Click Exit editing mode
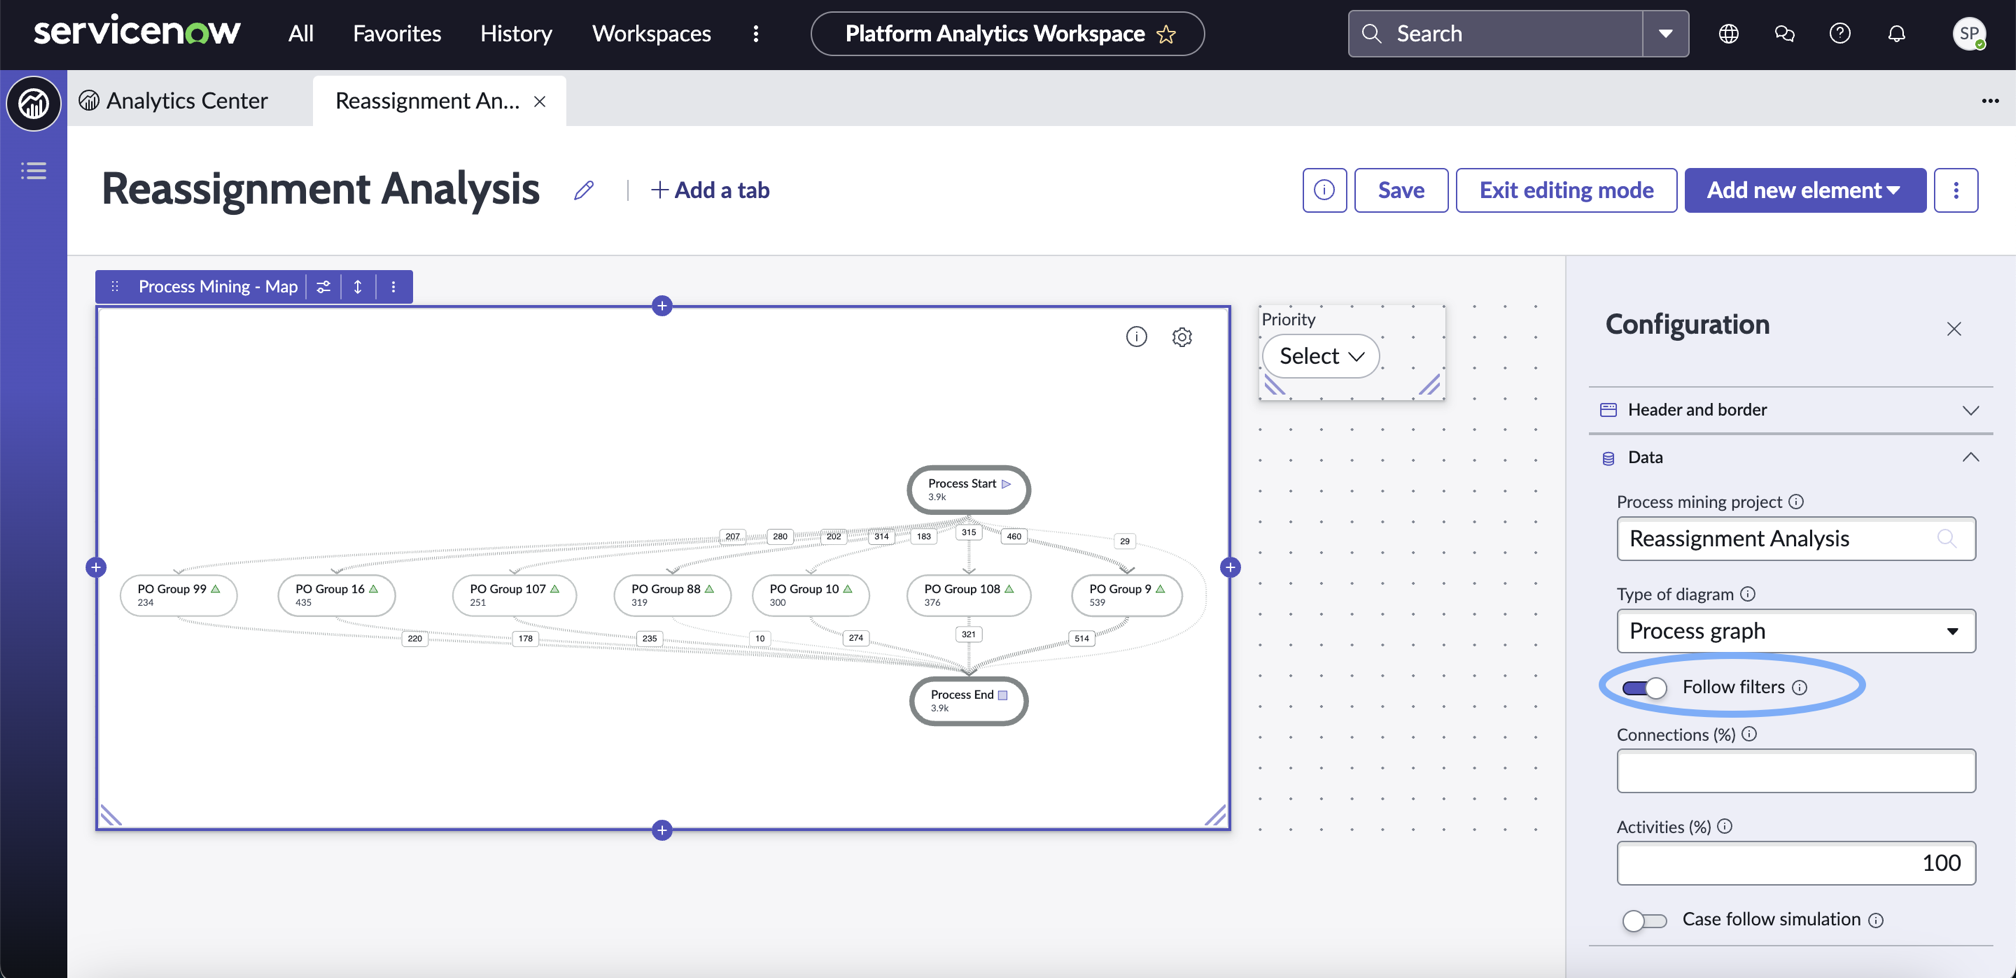Screen dimensions: 2016x978 1566,190
